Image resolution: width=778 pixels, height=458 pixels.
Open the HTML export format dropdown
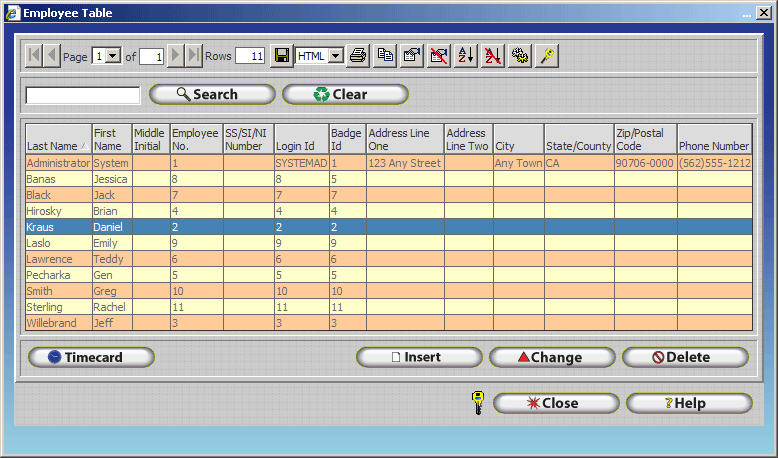click(x=335, y=56)
